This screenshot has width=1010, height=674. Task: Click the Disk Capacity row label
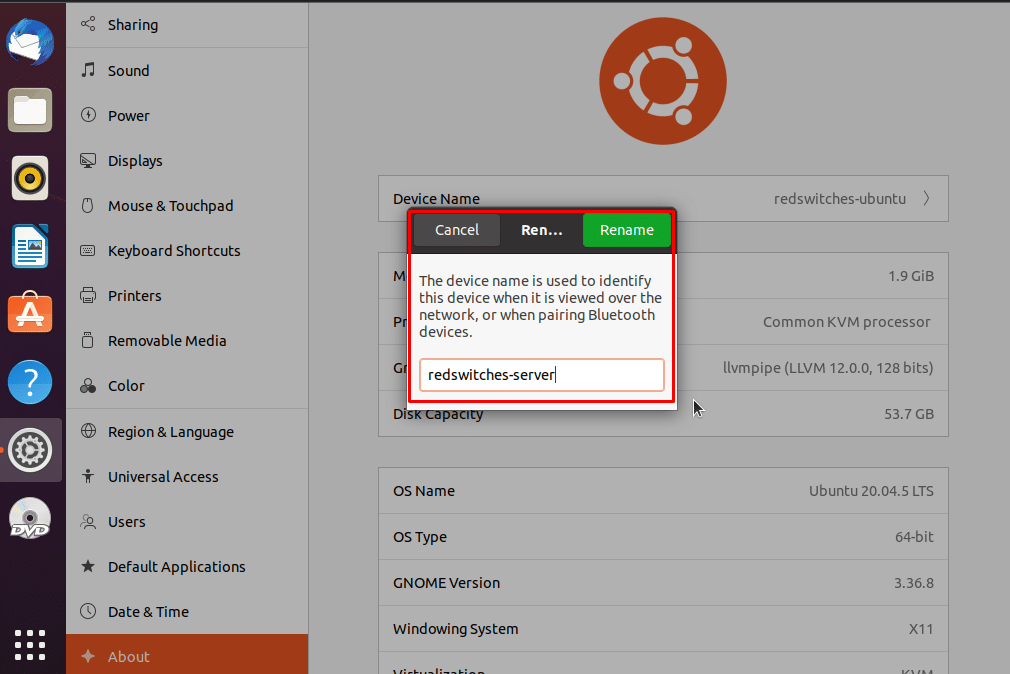coord(438,414)
